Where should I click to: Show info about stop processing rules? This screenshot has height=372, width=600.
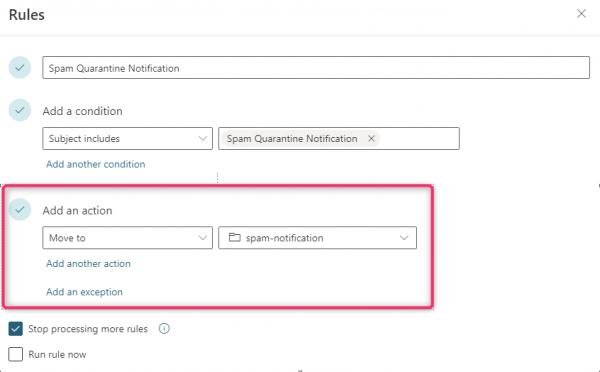click(x=164, y=328)
